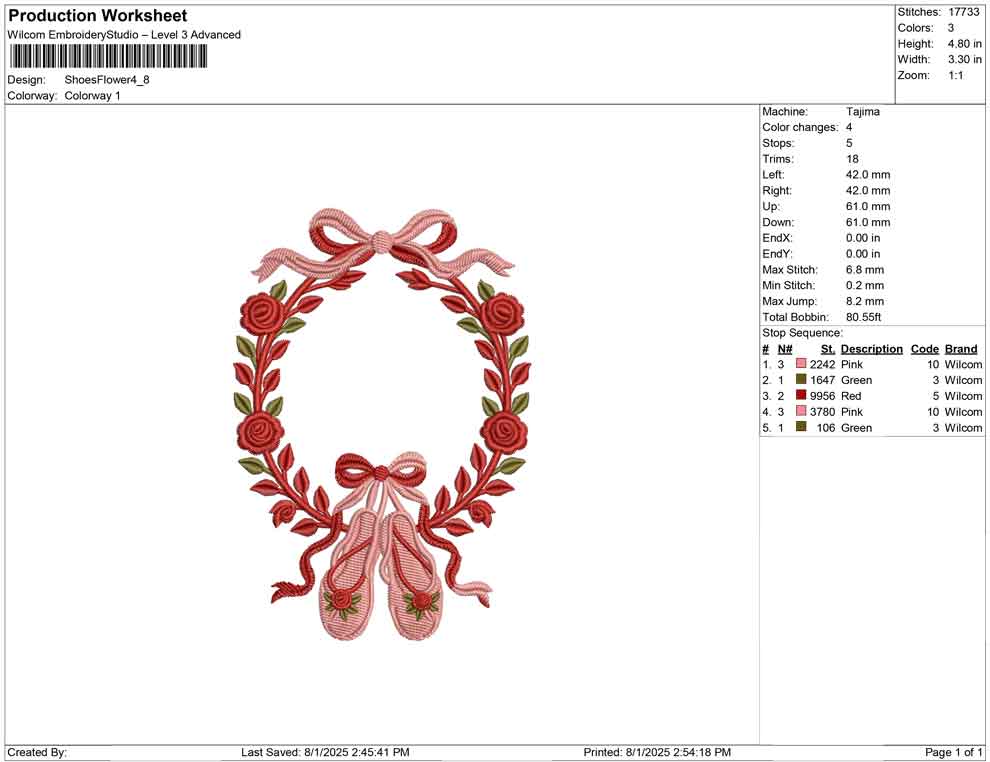
Task: Click the Min Stitch value '0.2 mm'
Action: tap(865, 285)
